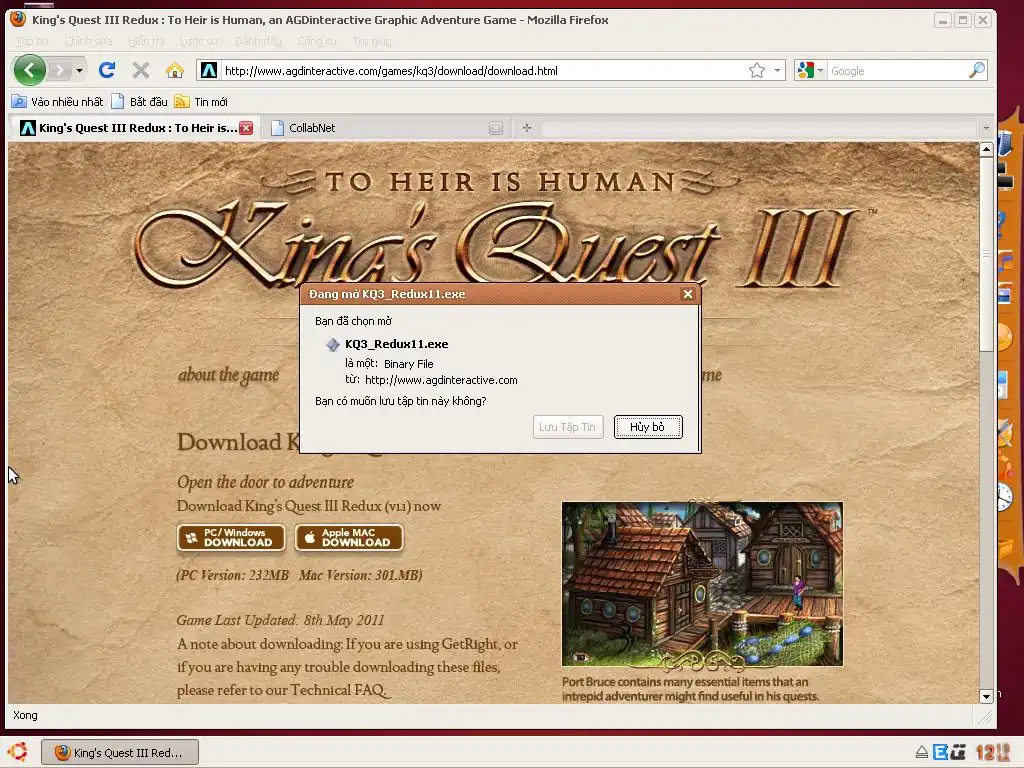Expand the search engine chooser arrow
Viewport: 1024px width, 768px height.
click(x=820, y=71)
